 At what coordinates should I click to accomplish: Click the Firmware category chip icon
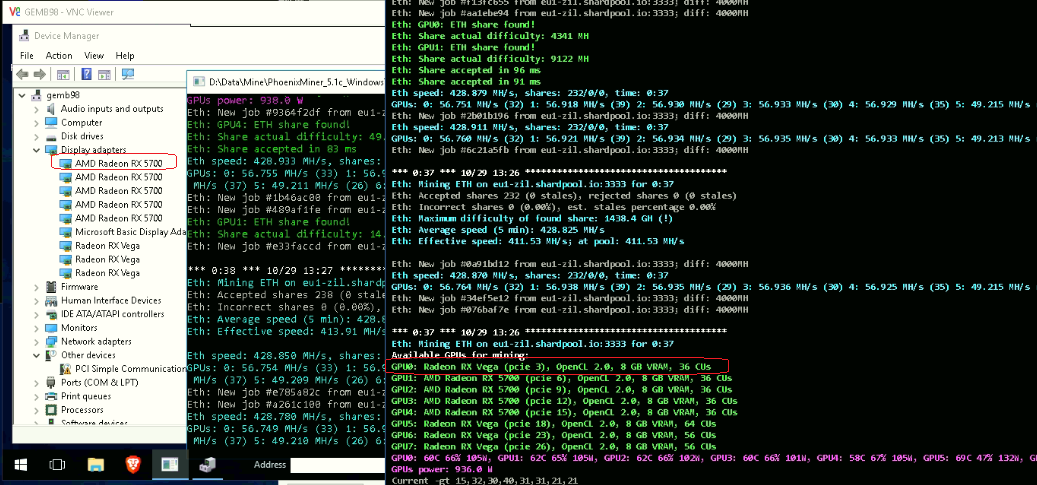pyautogui.click(x=52, y=287)
